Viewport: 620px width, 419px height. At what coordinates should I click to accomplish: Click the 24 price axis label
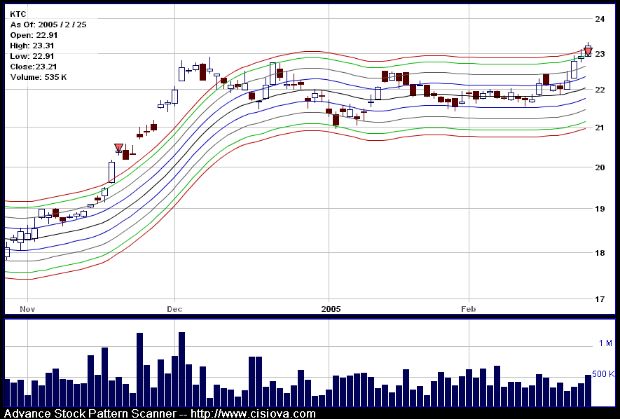click(x=600, y=19)
